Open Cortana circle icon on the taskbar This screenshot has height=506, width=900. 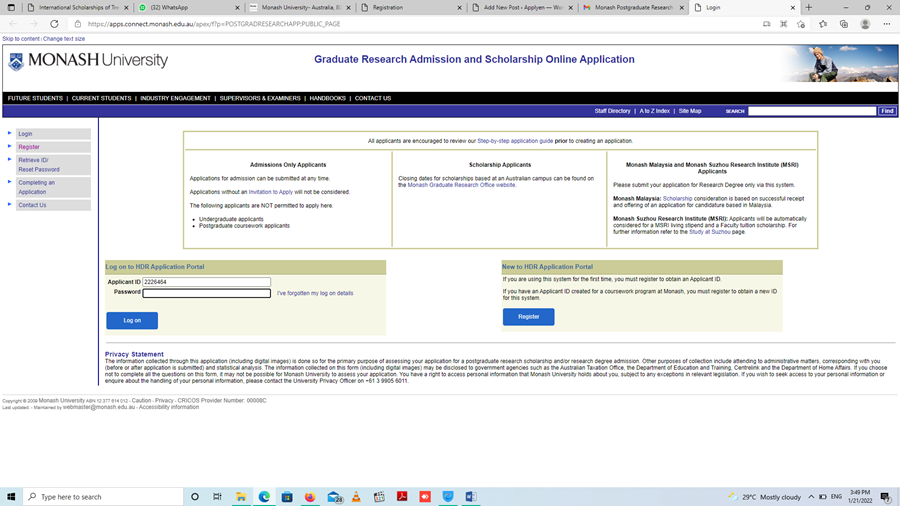[195, 497]
